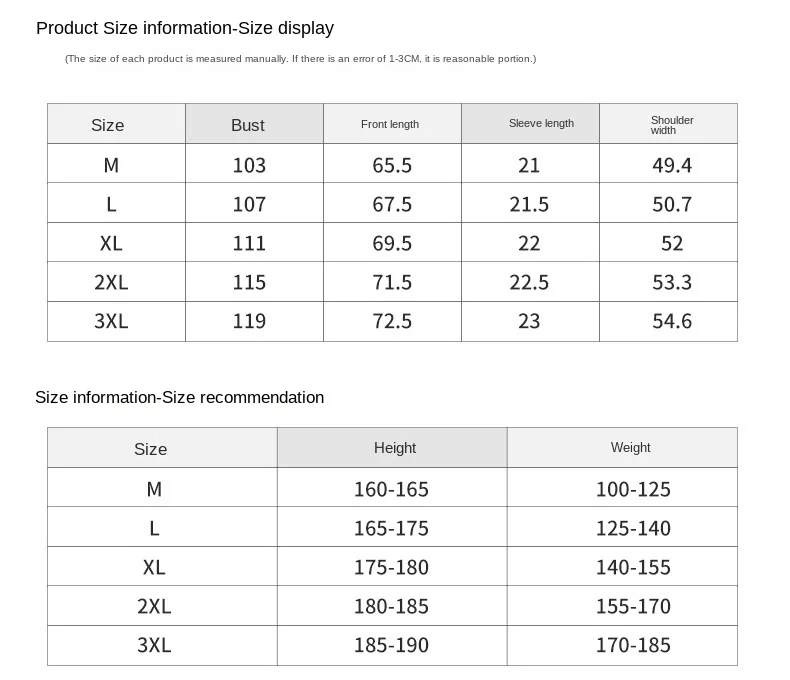This screenshot has height=680, width=790.
Task: Click the Sleeve length column header
Action: pos(541,124)
